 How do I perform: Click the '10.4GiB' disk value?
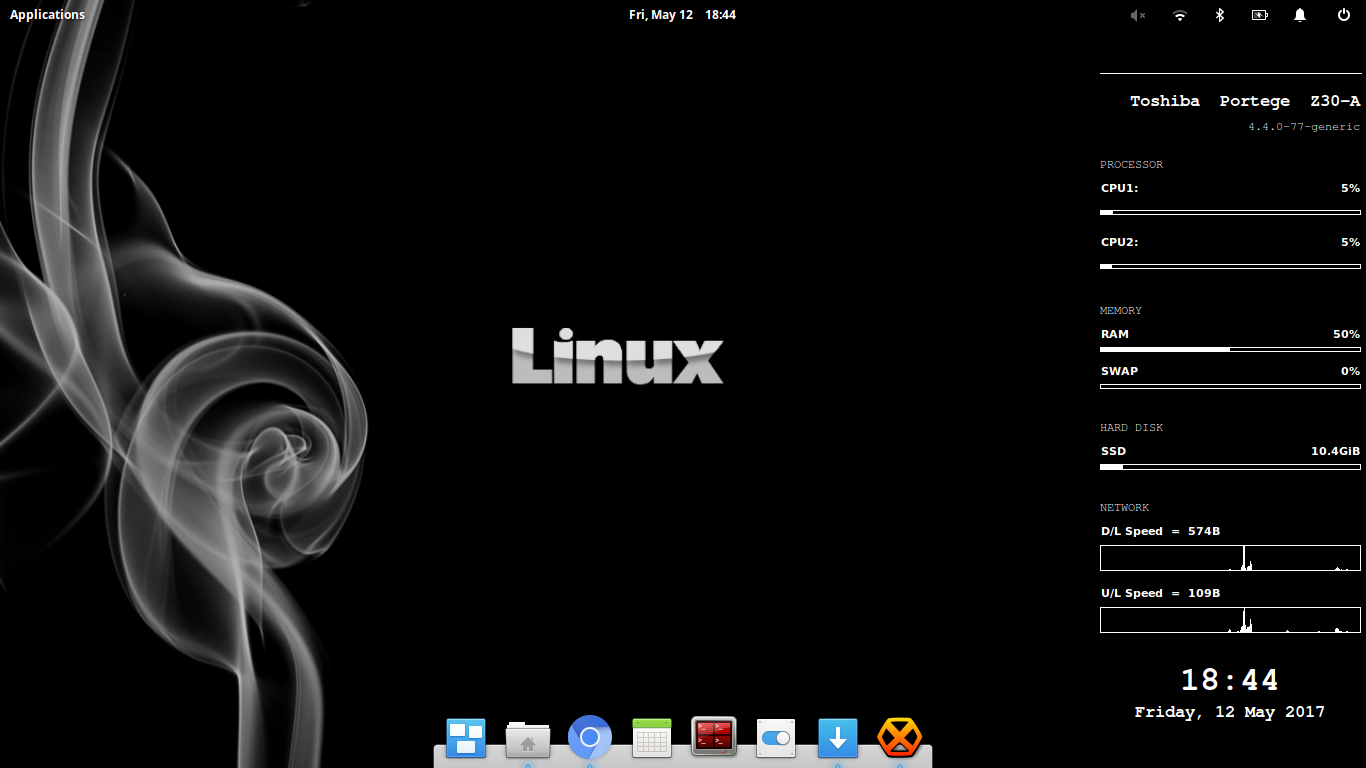click(1336, 451)
